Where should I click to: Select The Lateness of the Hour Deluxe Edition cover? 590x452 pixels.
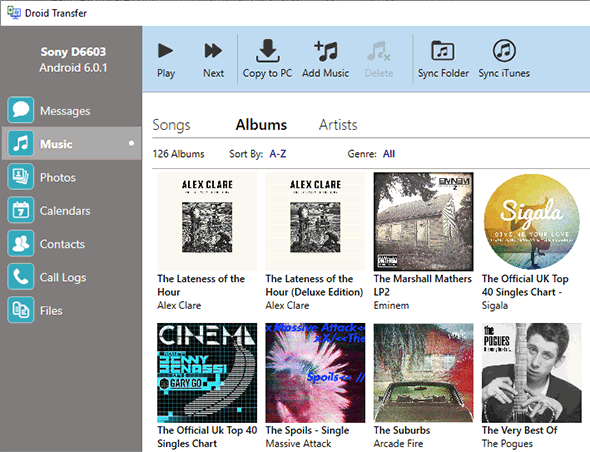coord(315,222)
